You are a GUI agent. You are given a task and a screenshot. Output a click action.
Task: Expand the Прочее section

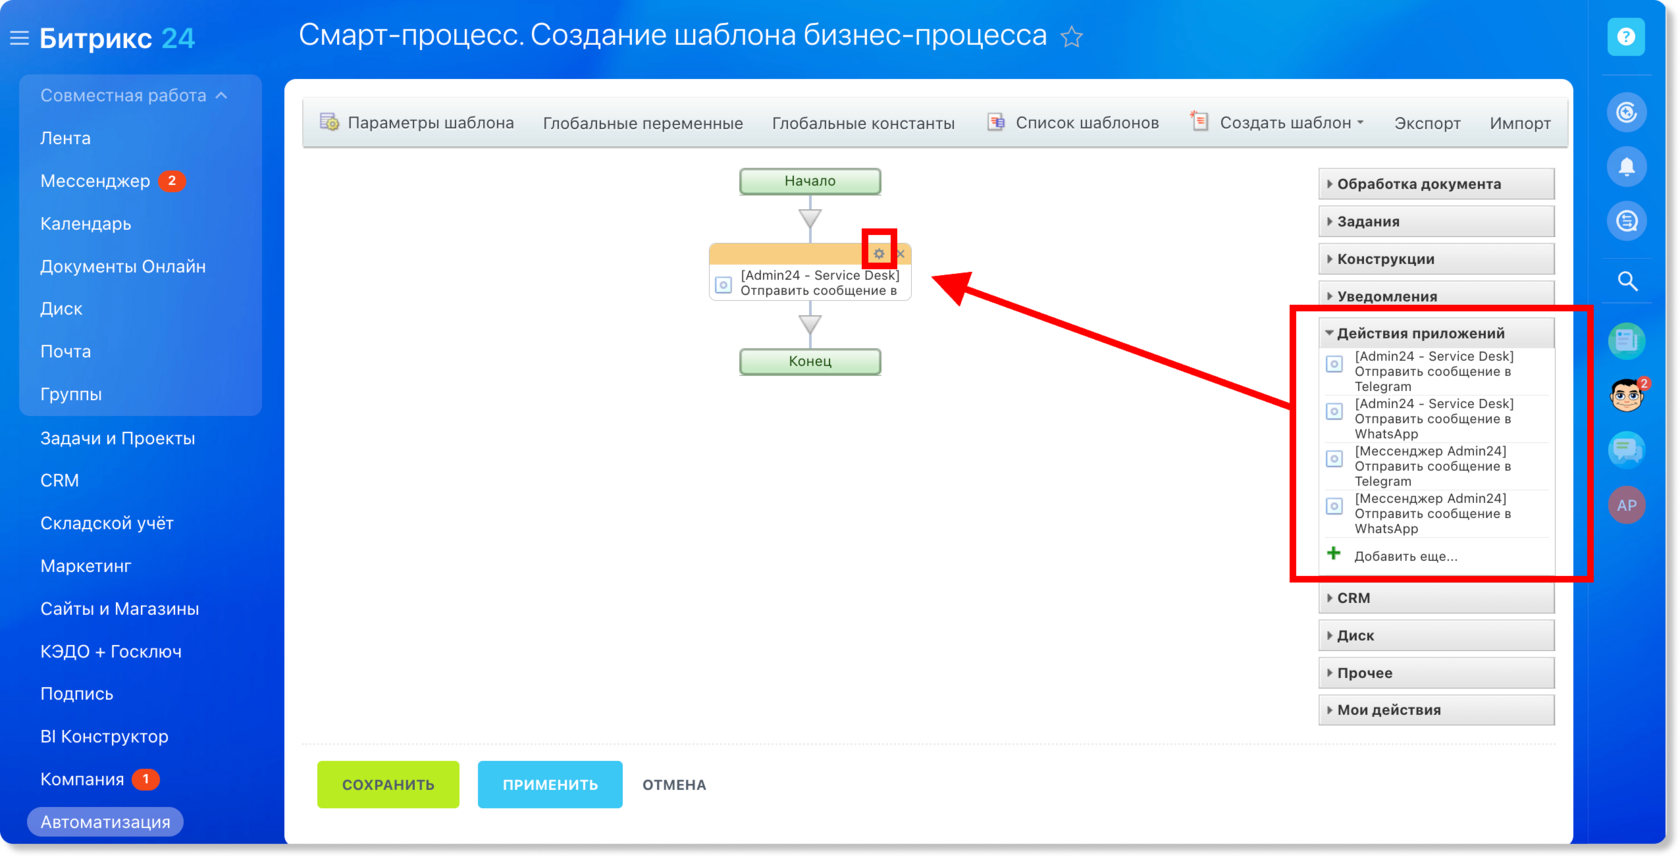click(x=1436, y=673)
